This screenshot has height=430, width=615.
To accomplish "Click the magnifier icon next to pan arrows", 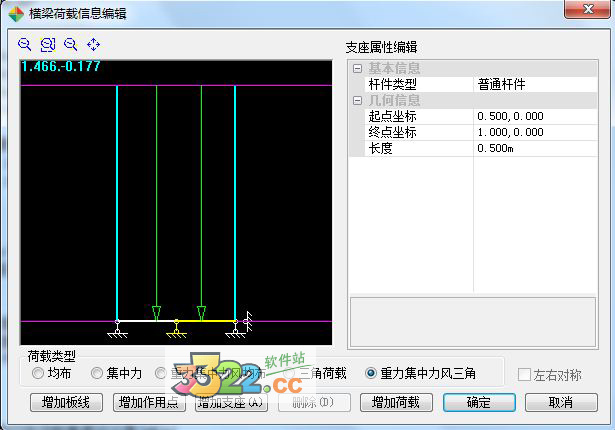I will coord(71,44).
